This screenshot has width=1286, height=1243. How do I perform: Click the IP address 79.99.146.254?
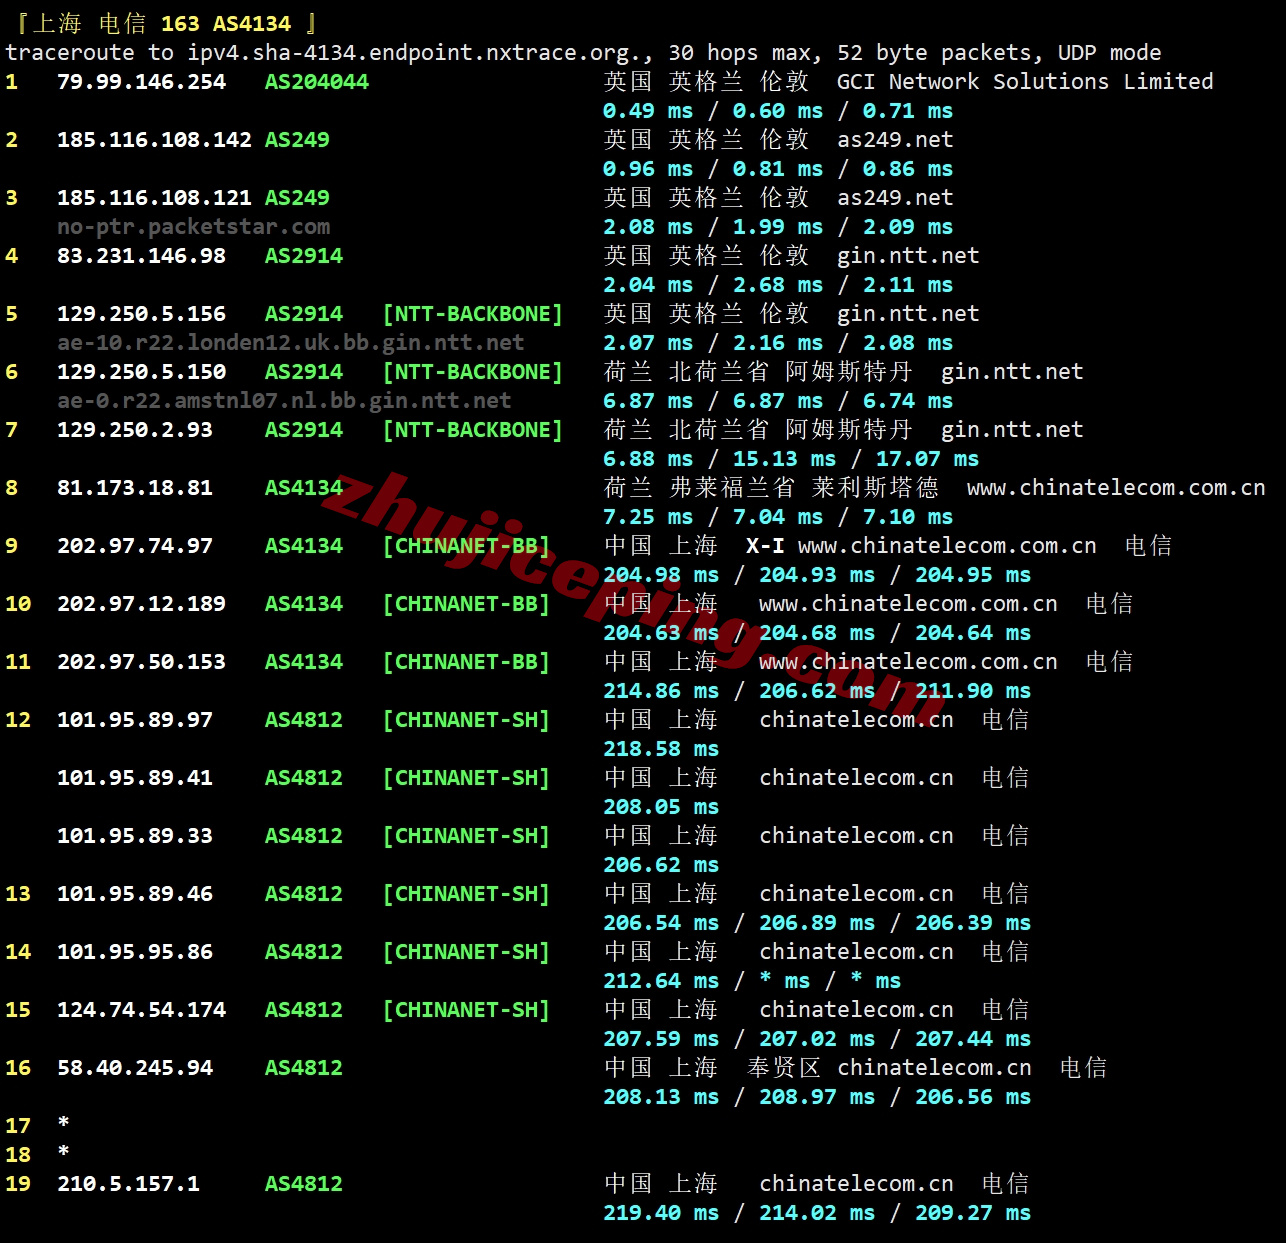(141, 82)
